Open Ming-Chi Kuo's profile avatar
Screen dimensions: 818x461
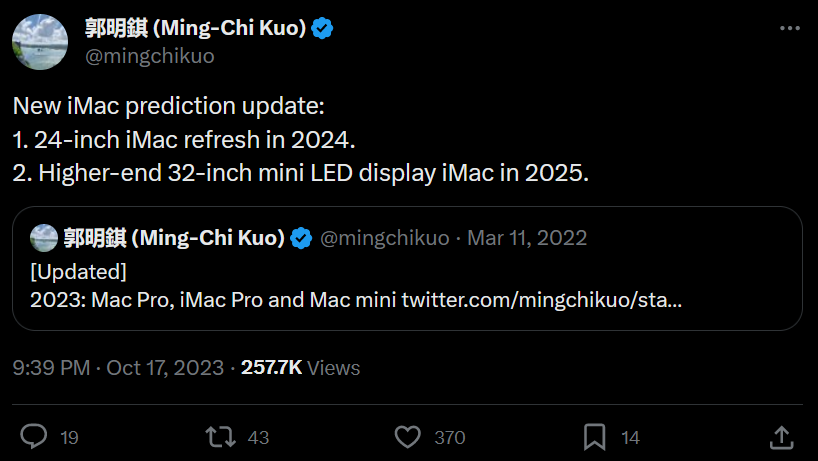pyautogui.click(x=40, y=42)
